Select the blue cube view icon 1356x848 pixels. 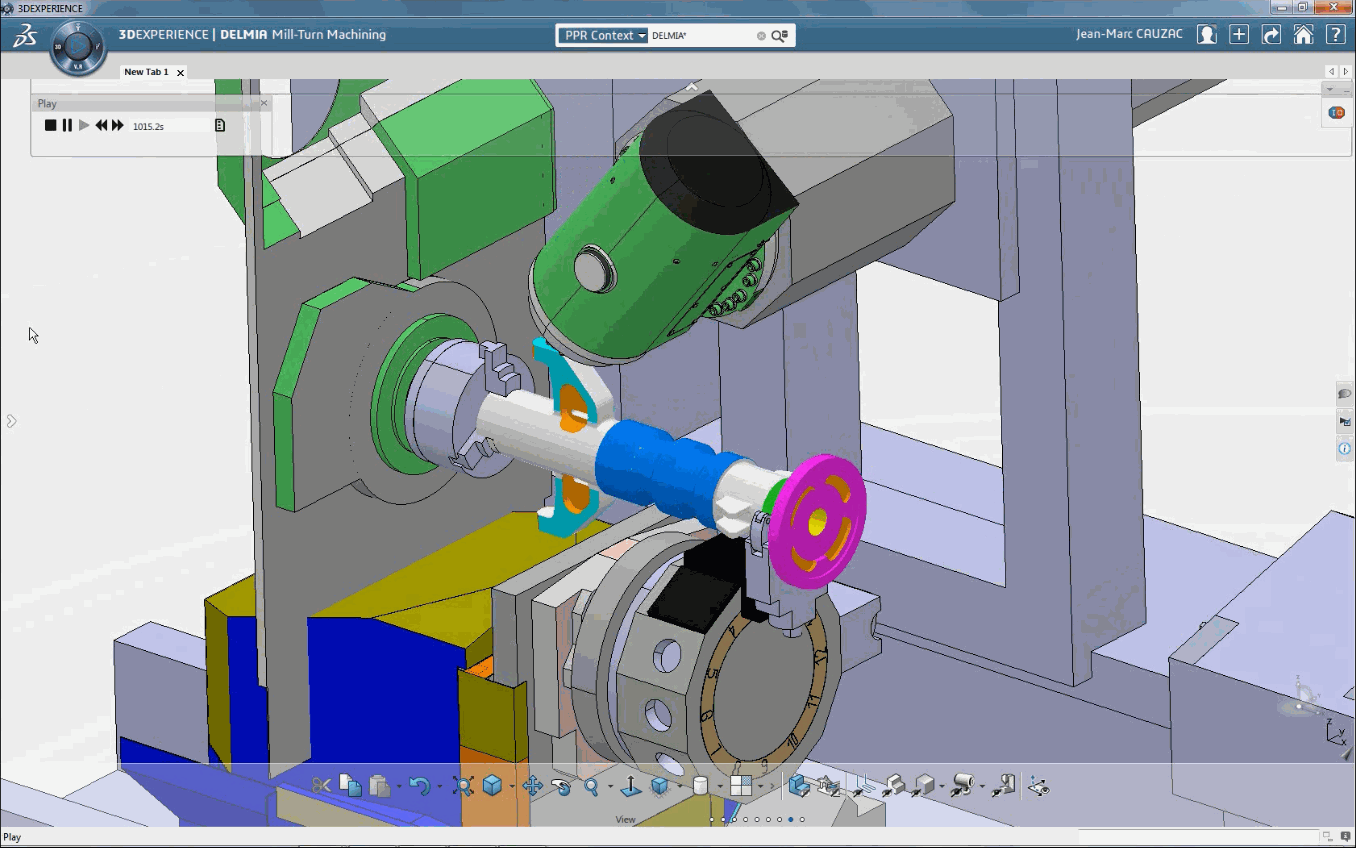[x=492, y=786]
